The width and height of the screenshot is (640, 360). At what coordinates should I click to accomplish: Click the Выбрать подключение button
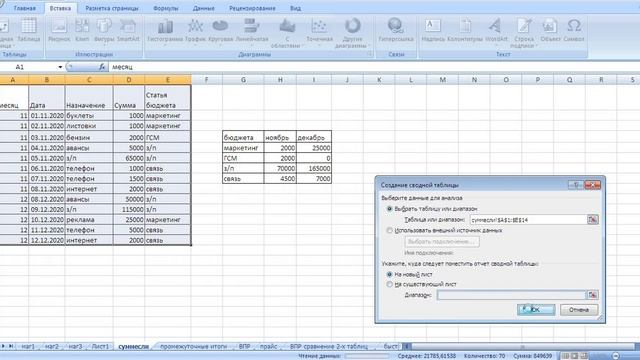coord(442,242)
